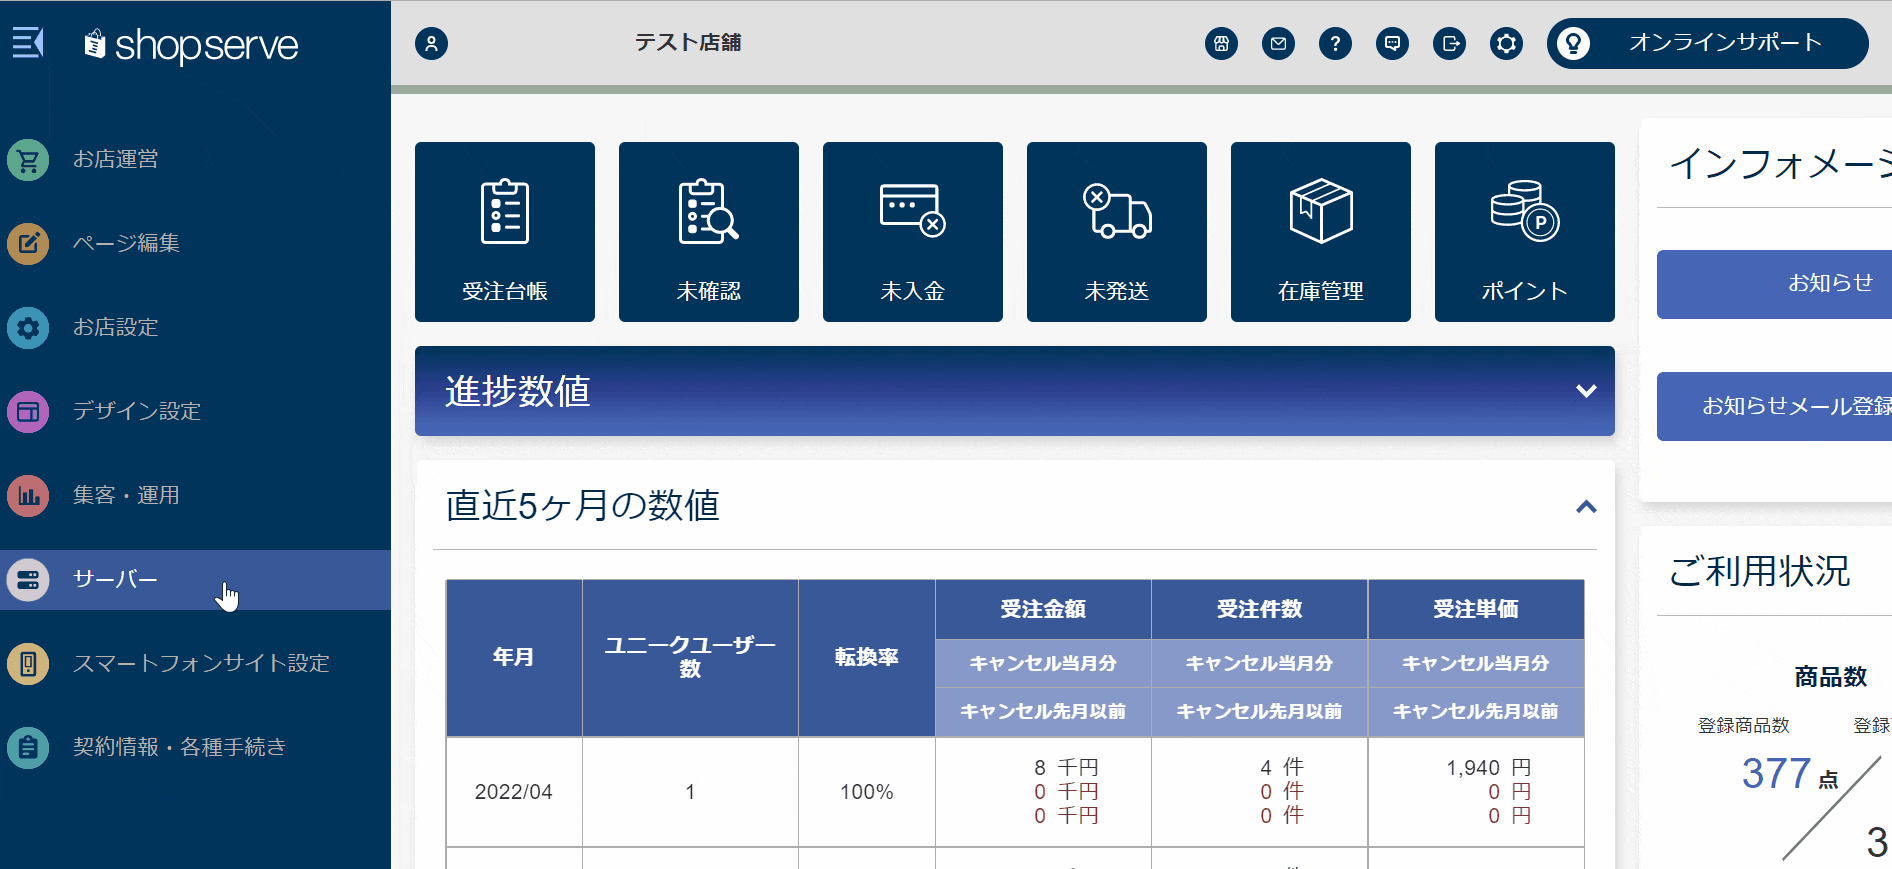Click the chat message icon in header

(x=1392, y=43)
